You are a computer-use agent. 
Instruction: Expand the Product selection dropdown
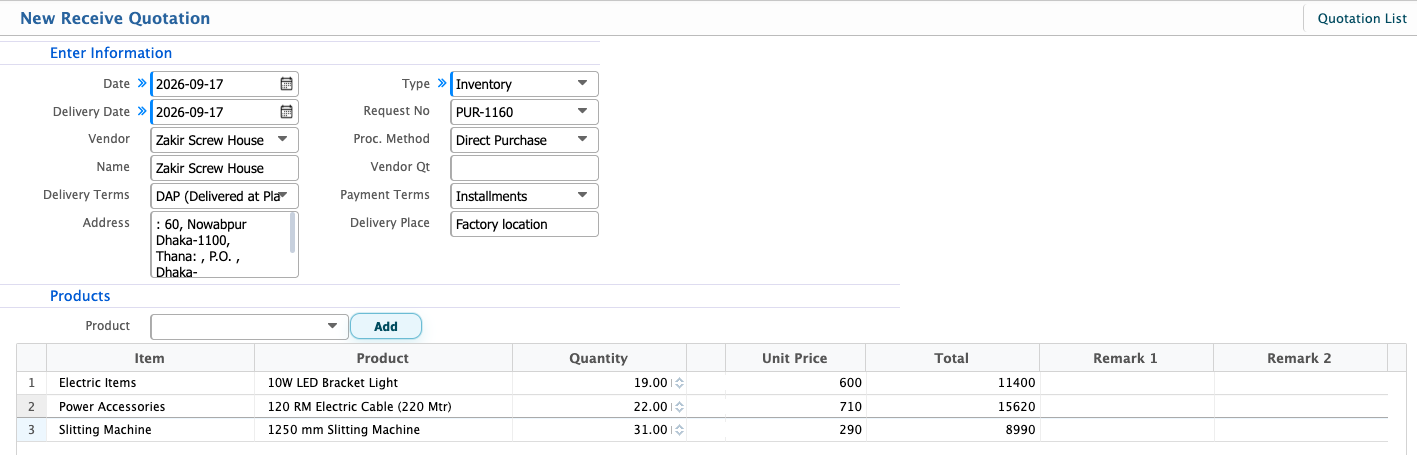click(x=332, y=326)
